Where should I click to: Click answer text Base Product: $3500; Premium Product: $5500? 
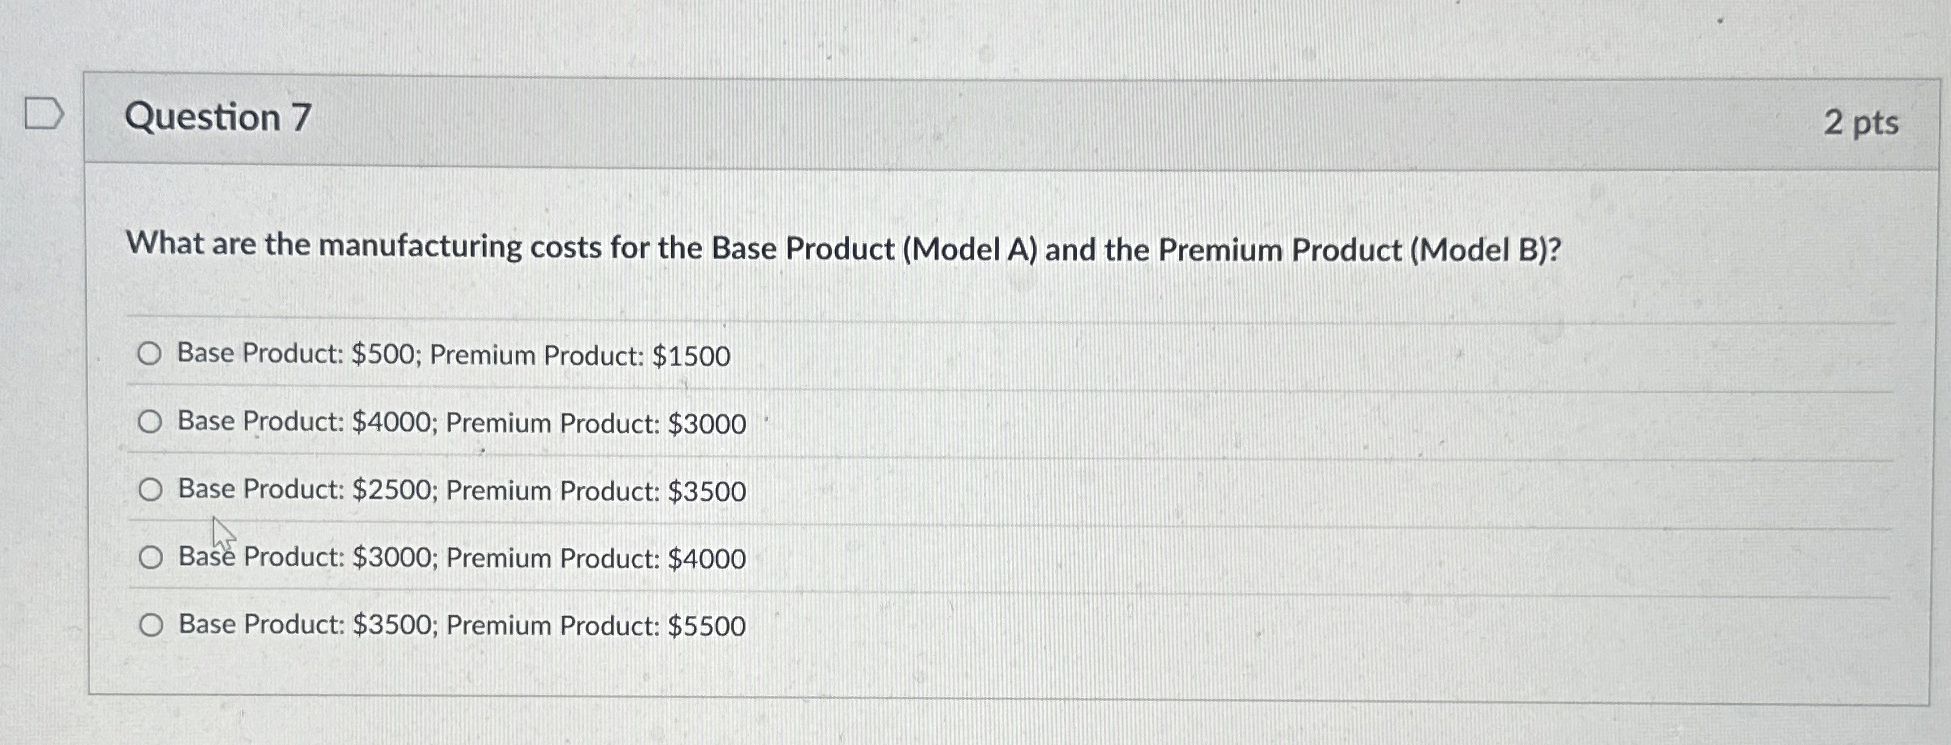pyautogui.click(x=462, y=625)
